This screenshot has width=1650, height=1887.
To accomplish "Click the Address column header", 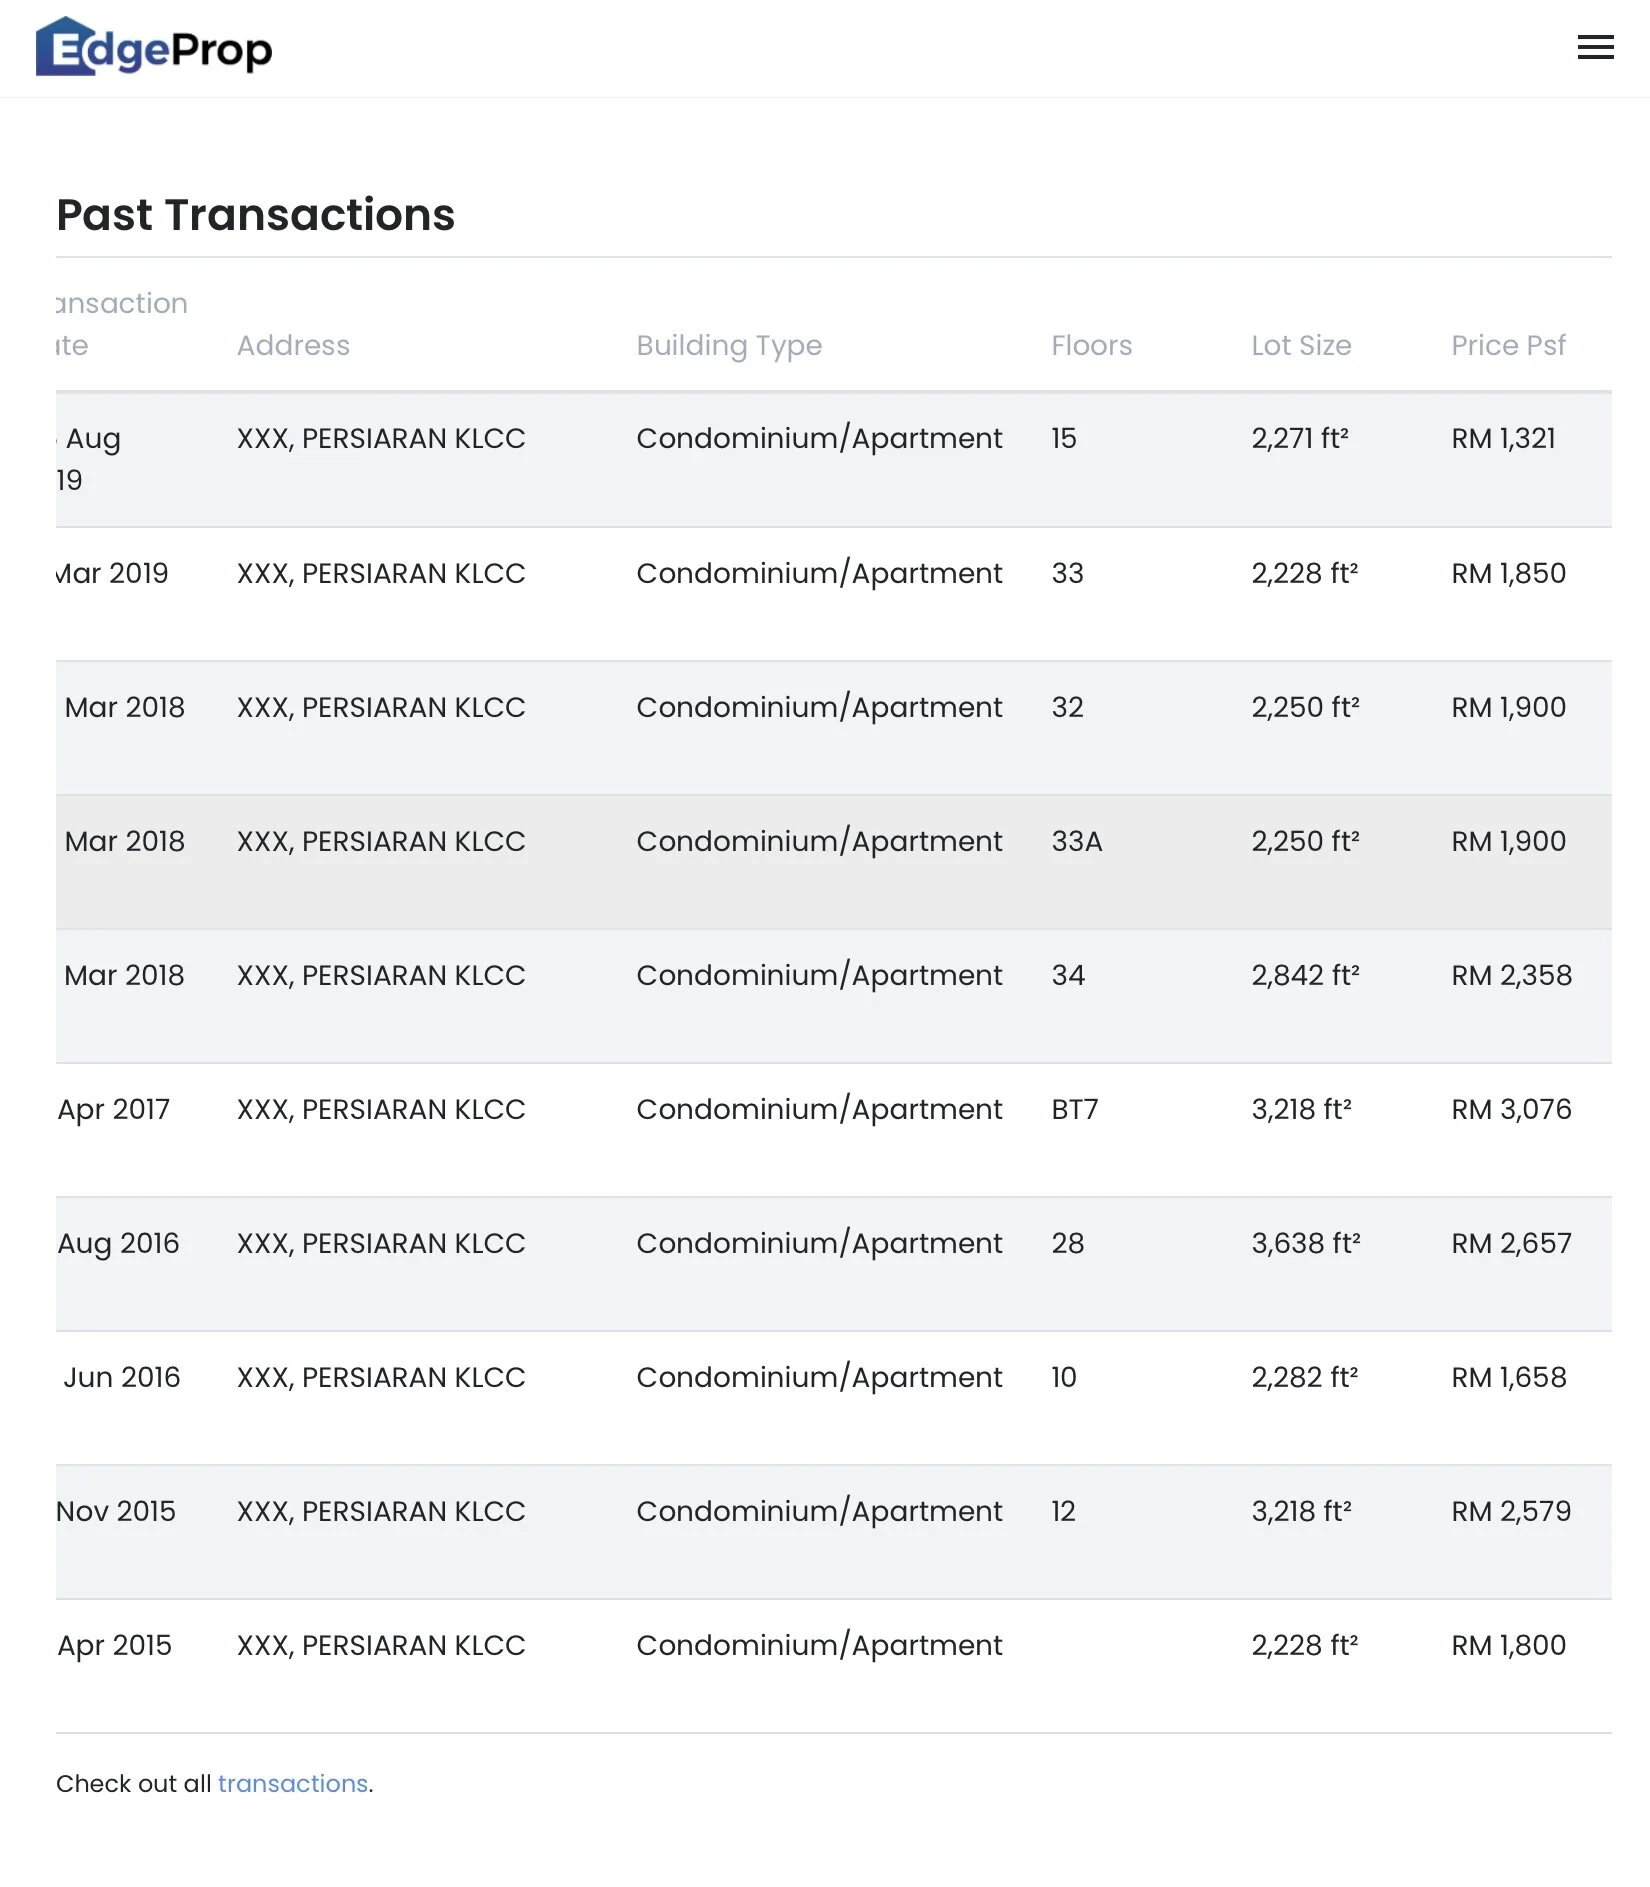I will coord(293,345).
